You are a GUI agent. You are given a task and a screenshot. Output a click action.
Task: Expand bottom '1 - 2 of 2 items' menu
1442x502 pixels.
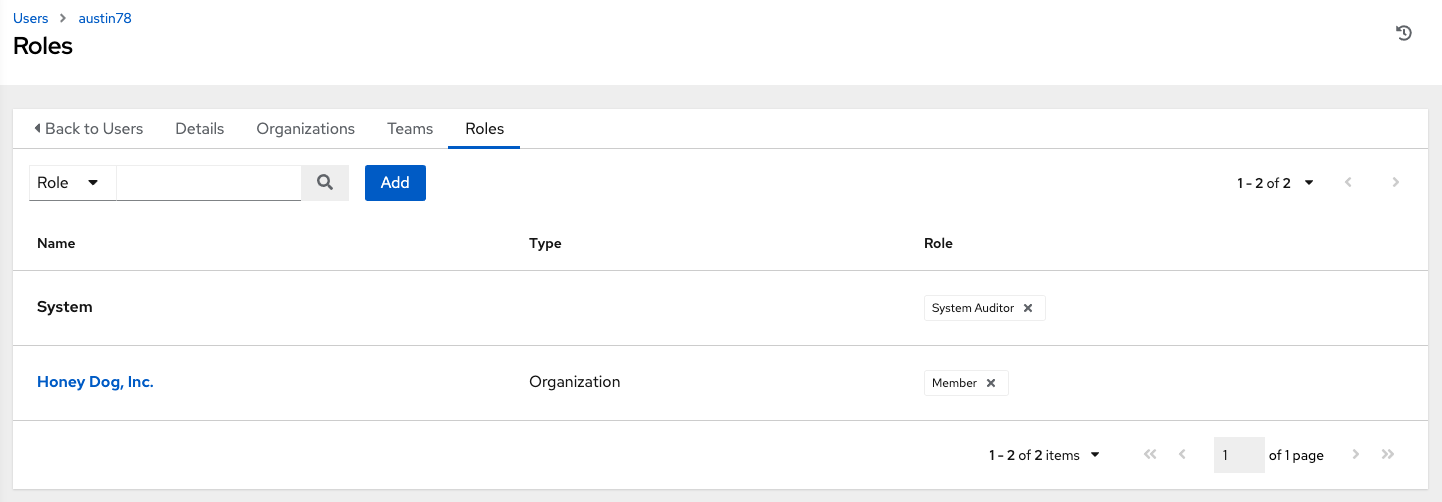(1044, 455)
